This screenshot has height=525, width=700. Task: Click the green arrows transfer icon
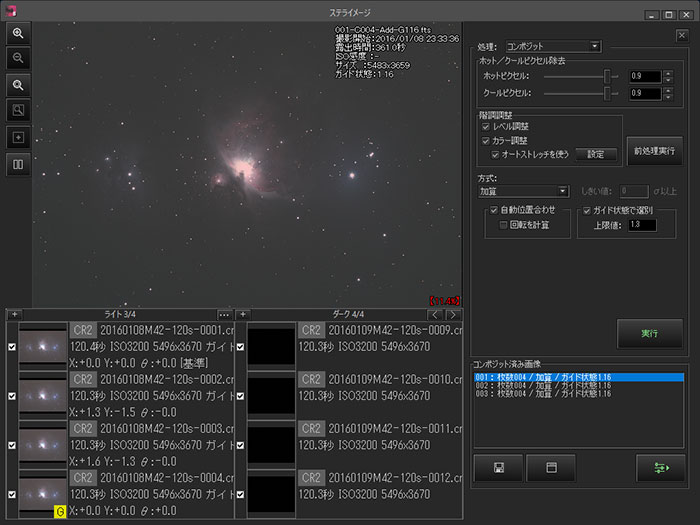(x=659, y=467)
